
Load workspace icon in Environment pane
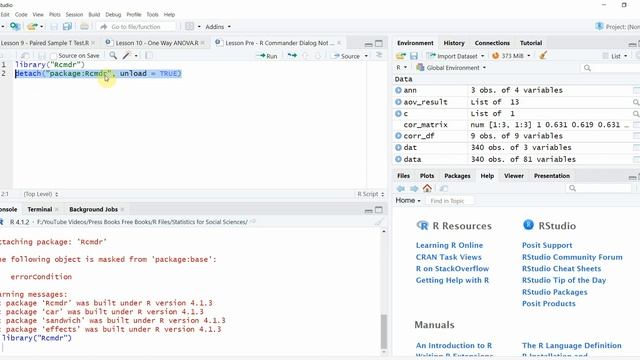click(401, 56)
